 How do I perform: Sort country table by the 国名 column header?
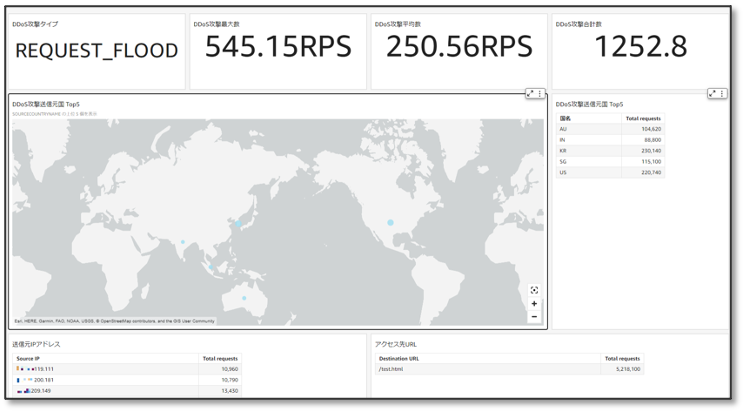566,118
